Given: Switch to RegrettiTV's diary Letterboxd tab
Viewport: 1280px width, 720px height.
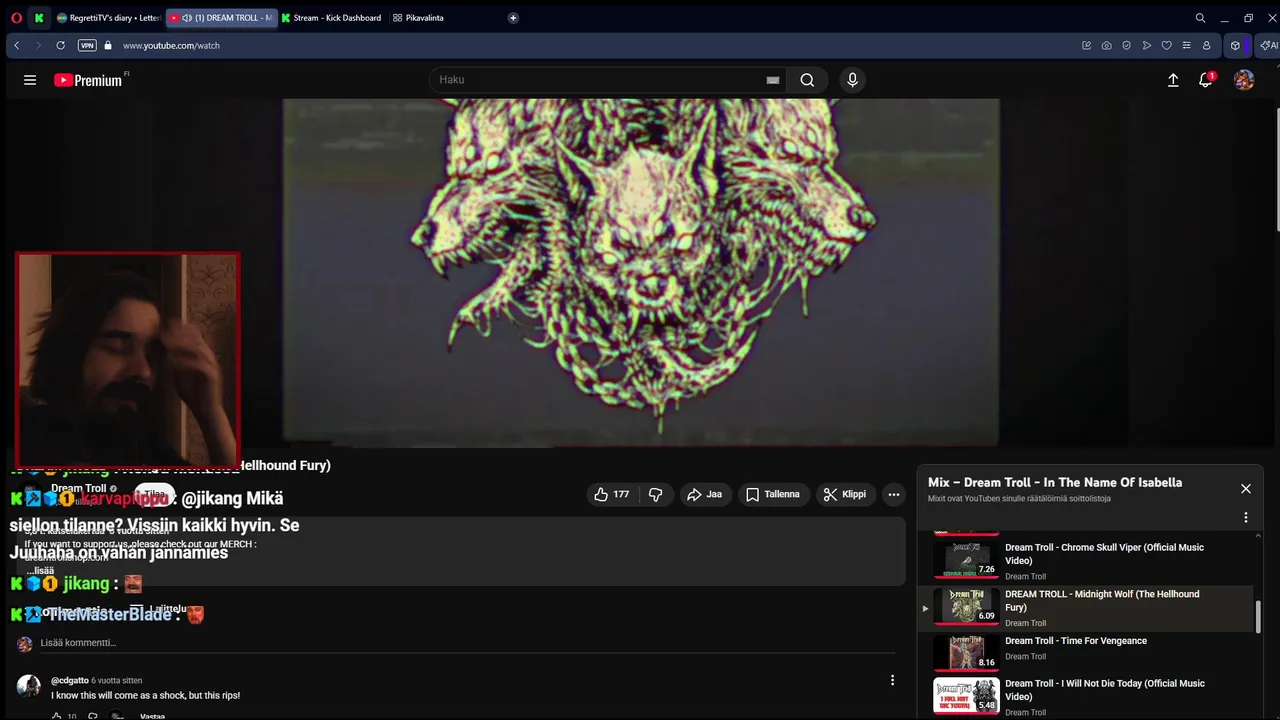Looking at the screenshot, I should [108, 18].
